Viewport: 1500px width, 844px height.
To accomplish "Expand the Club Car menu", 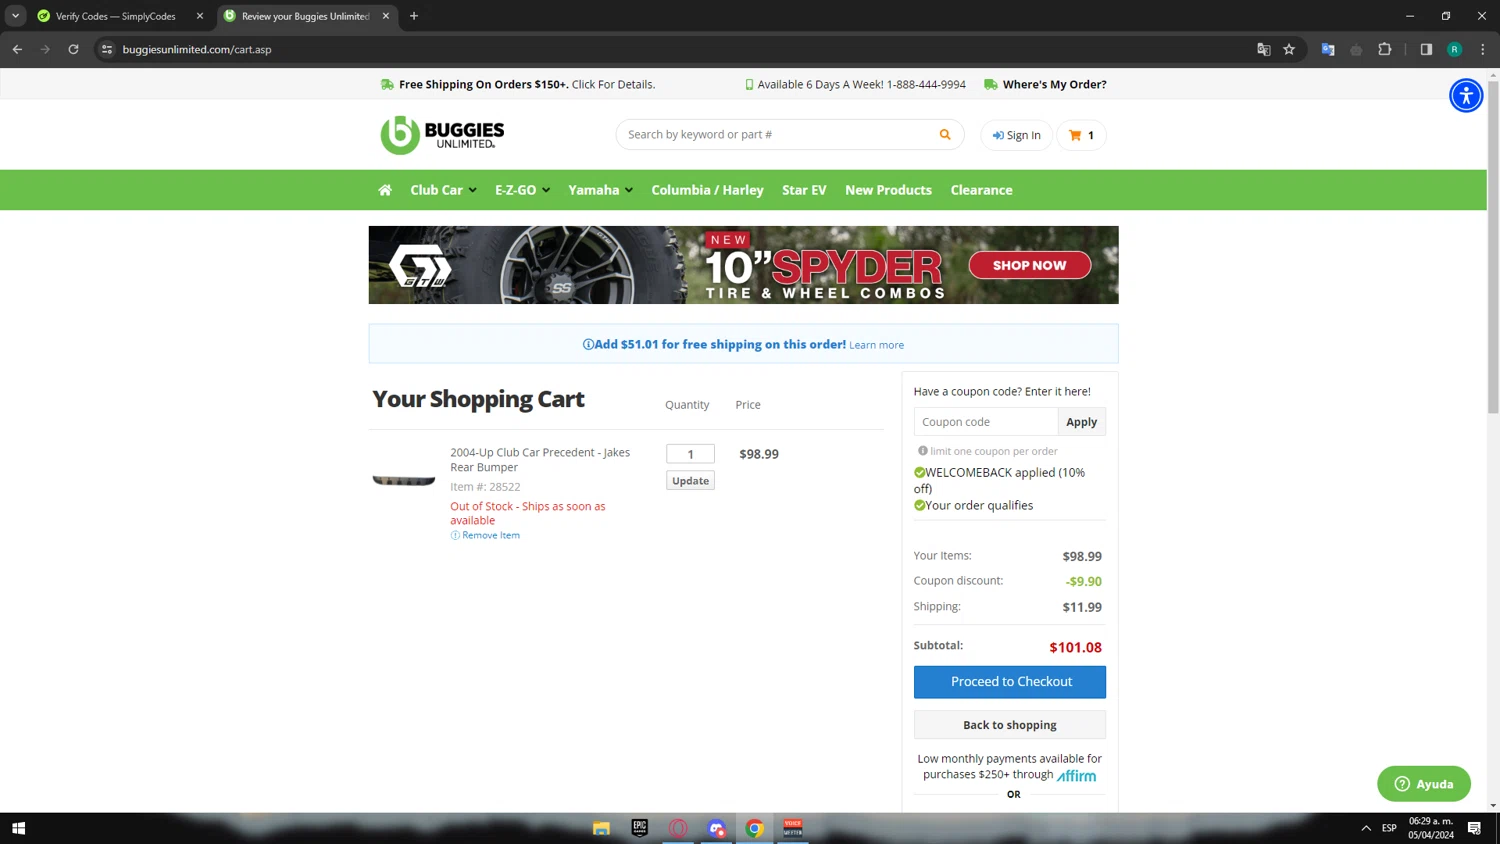I will pyautogui.click(x=443, y=190).
